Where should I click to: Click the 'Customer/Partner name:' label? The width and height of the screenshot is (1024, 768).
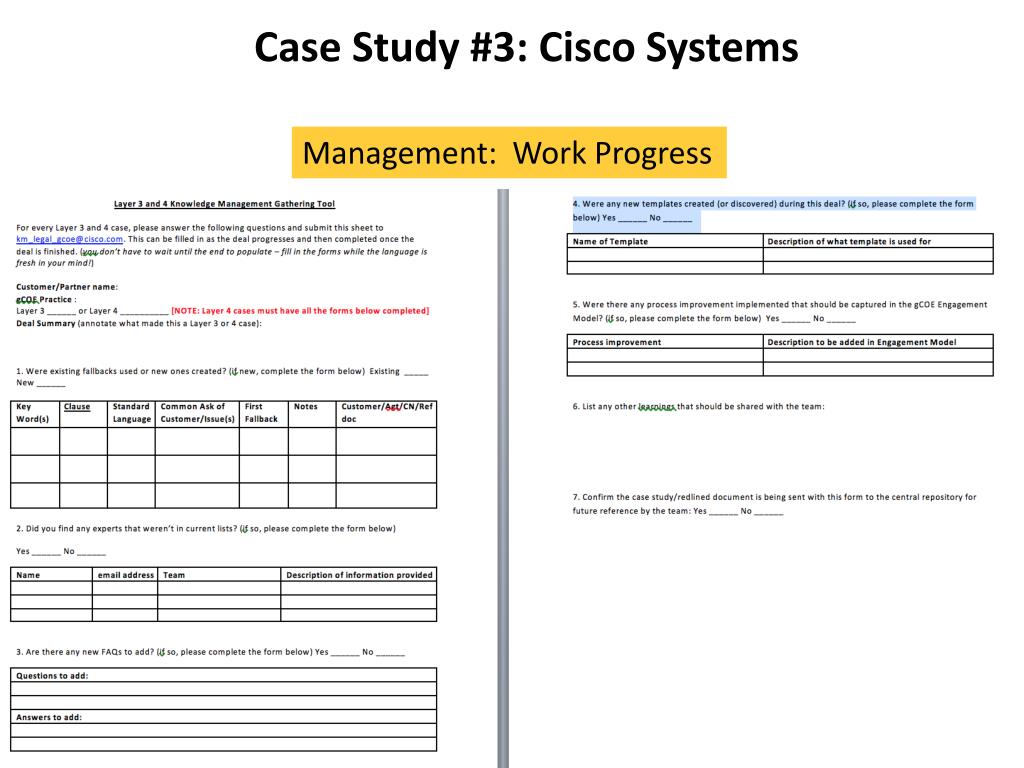click(x=67, y=287)
